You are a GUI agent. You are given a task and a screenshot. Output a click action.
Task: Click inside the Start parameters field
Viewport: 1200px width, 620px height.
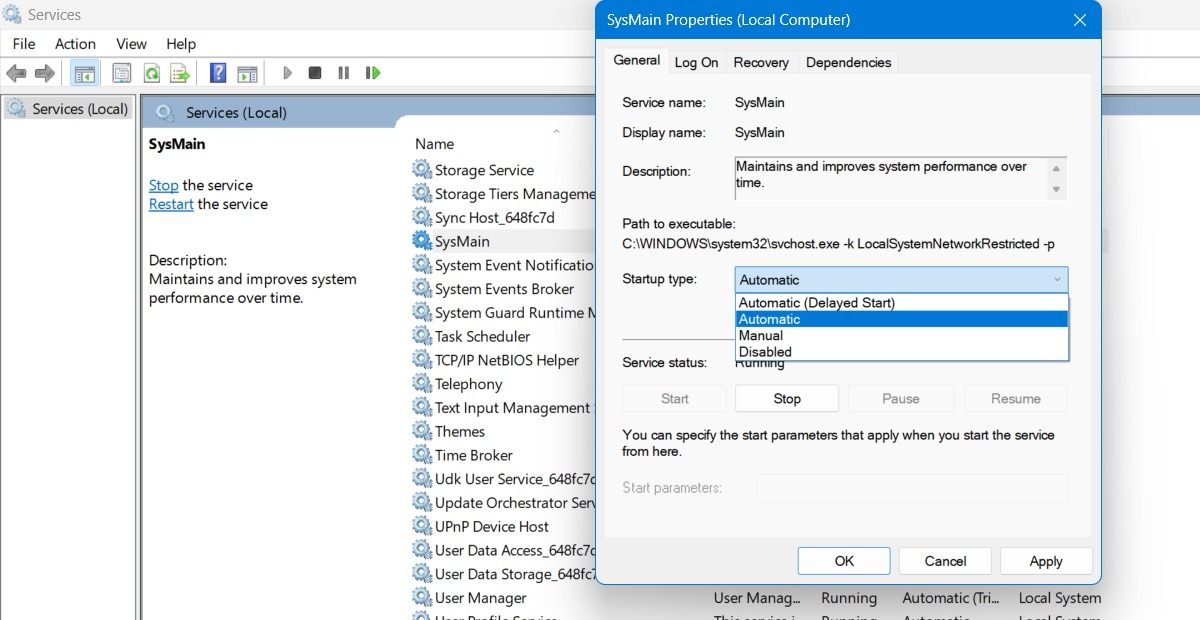pos(911,487)
